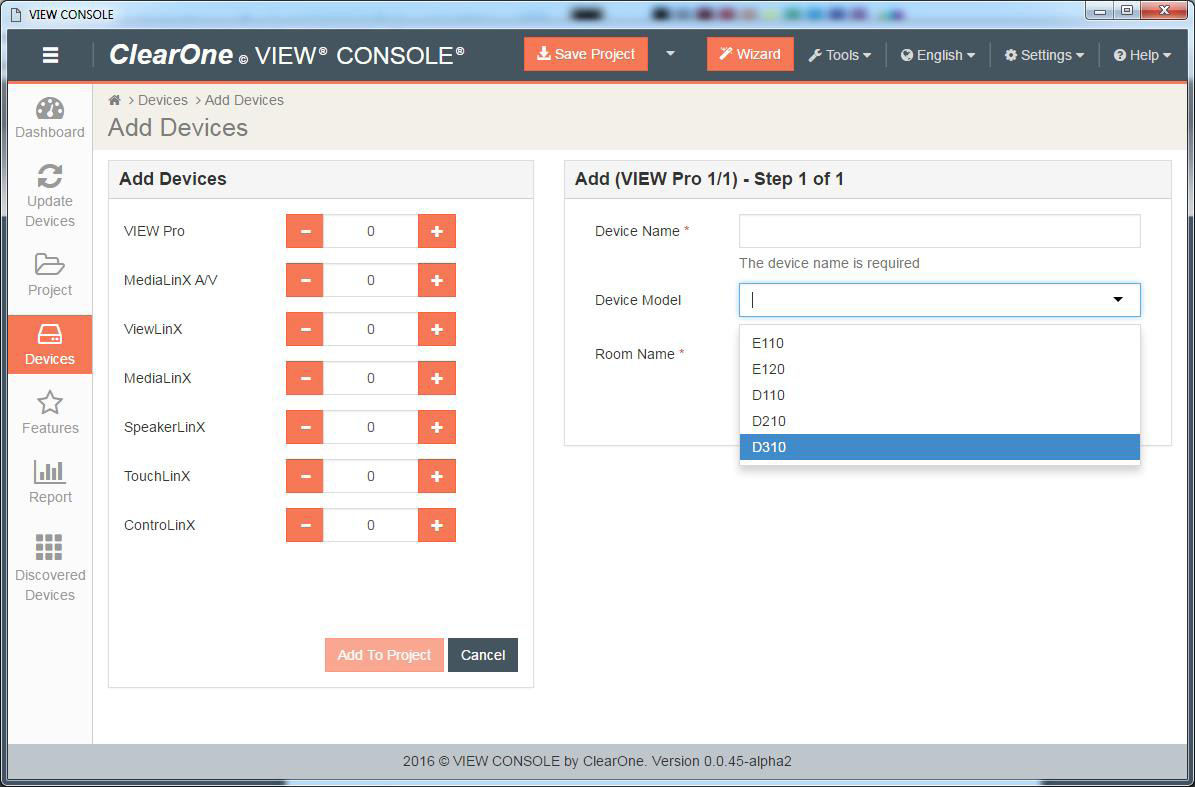This screenshot has height=787, width=1195.
Task: Follow the Devices breadcrumb link
Action: [x=163, y=100]
